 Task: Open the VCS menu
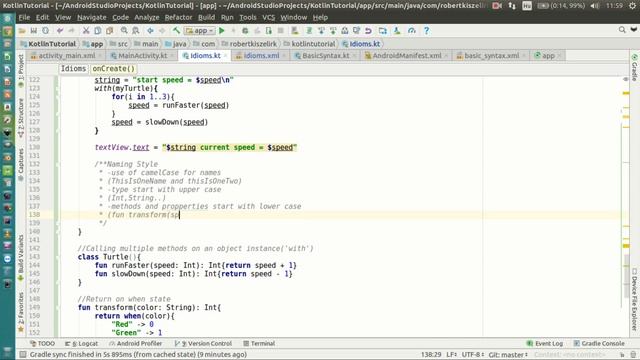(268, 18)
